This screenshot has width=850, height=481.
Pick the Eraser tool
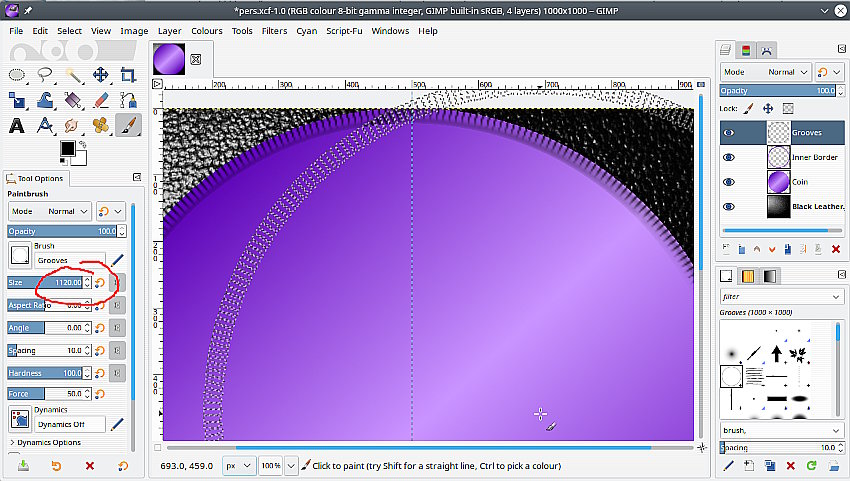100,100
